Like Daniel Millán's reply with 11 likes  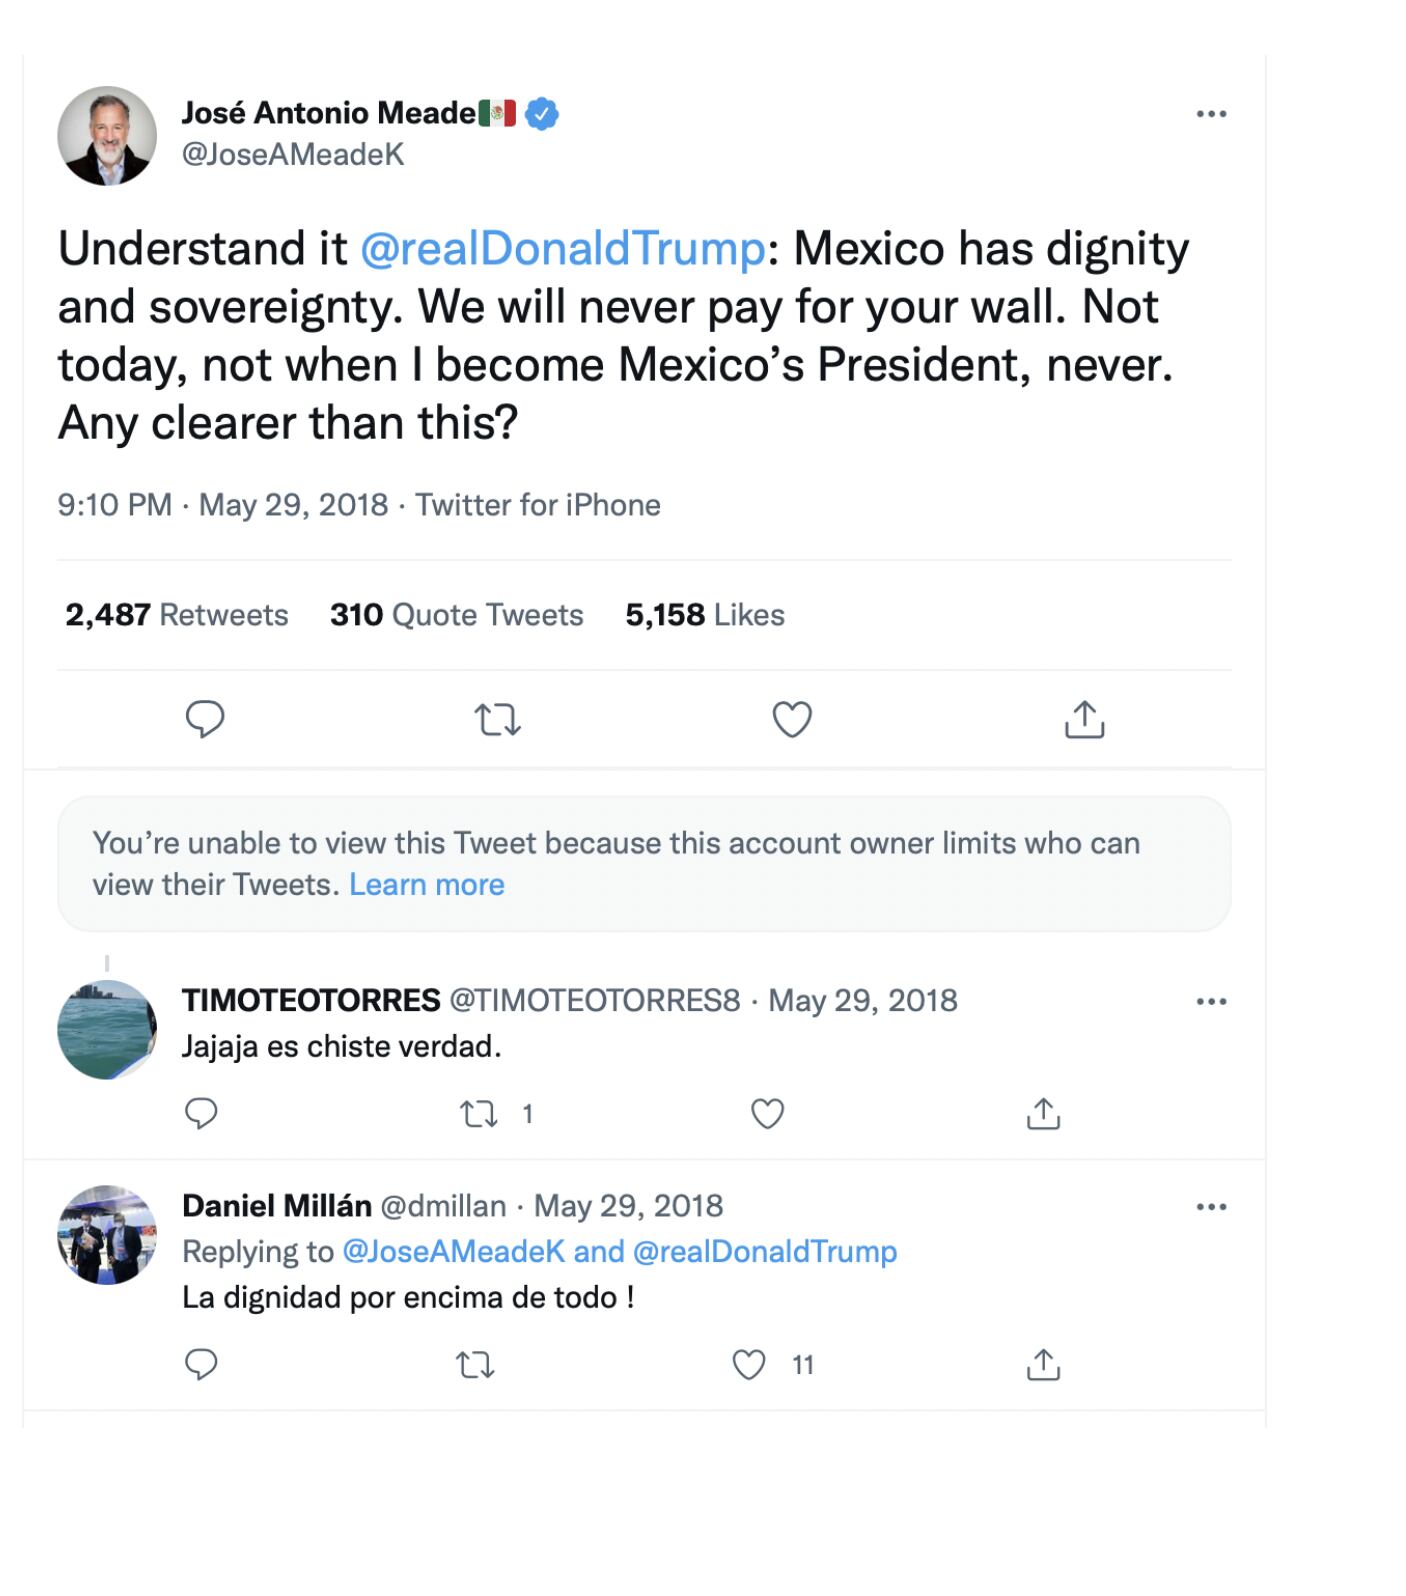click(749, 1365)
